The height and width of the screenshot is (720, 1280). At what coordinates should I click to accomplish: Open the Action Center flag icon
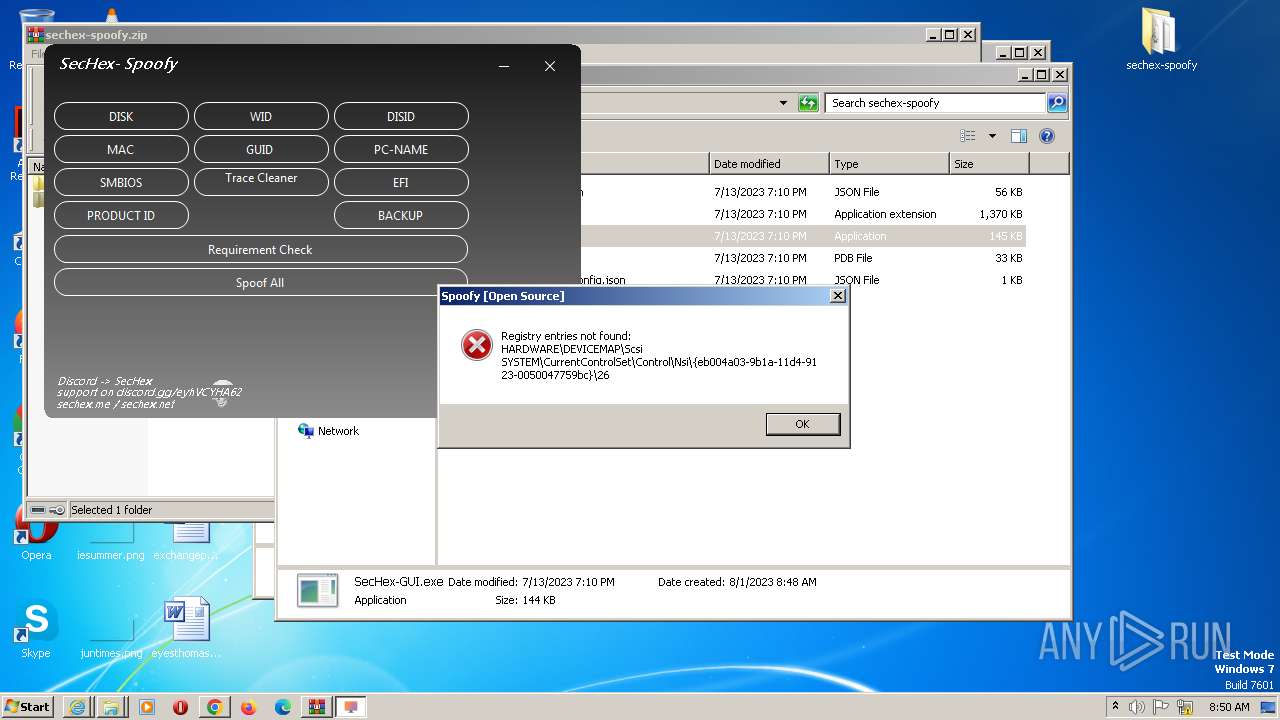click(x=1162, y=707)
